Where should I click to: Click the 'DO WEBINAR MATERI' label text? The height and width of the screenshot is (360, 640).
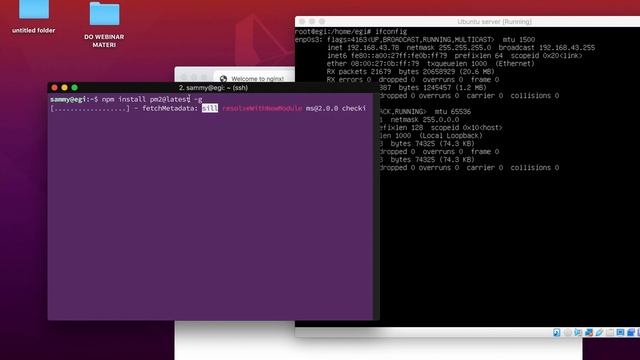(x=104, y=40)
